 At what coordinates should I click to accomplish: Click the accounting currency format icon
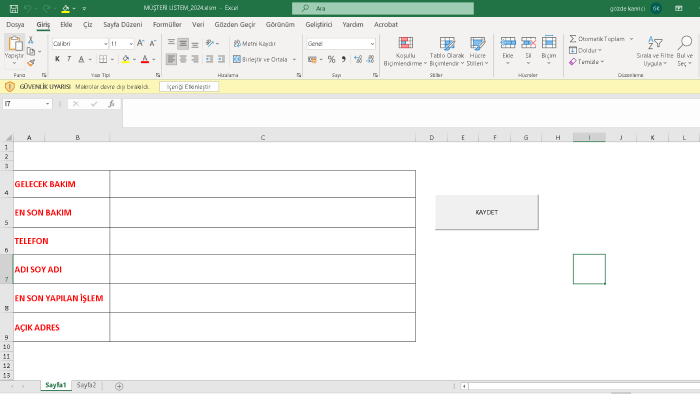pos(312,59)
